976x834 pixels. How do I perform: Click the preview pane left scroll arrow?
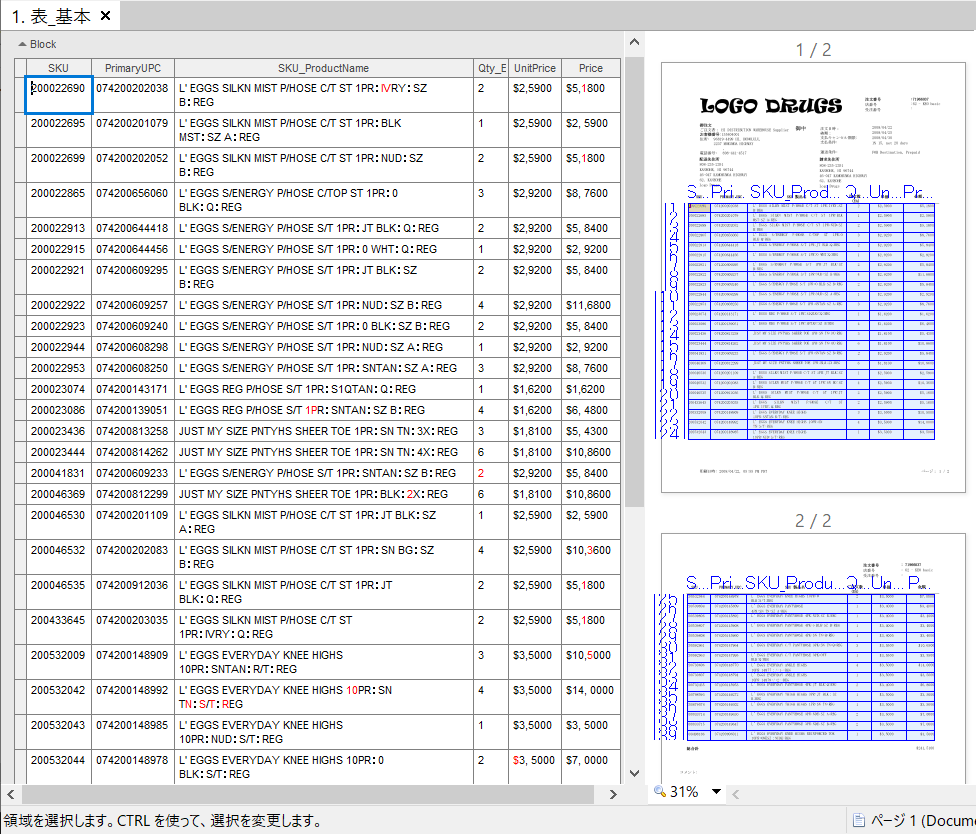[736, 794]
